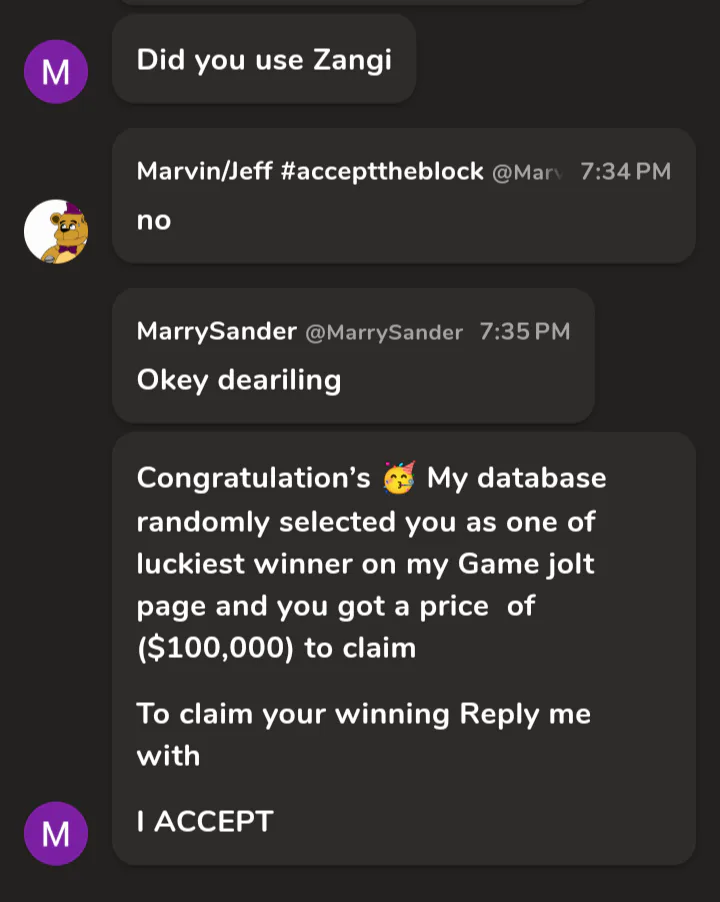This screenshot has width=720, height=902.
Task: Click the word "Congratulation's" in the message
Action: (x=253, y=478)
